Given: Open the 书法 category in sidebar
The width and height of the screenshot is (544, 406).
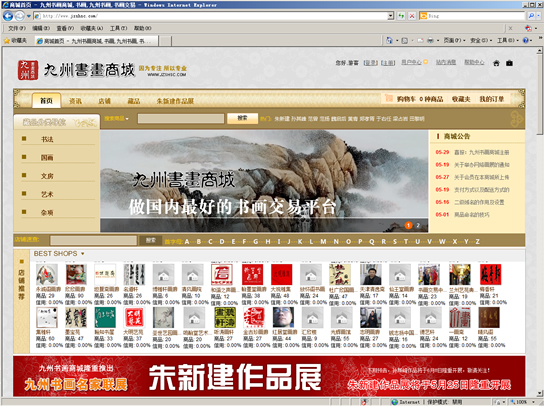Looking at the screenshot, I should (x=47, y=139).
